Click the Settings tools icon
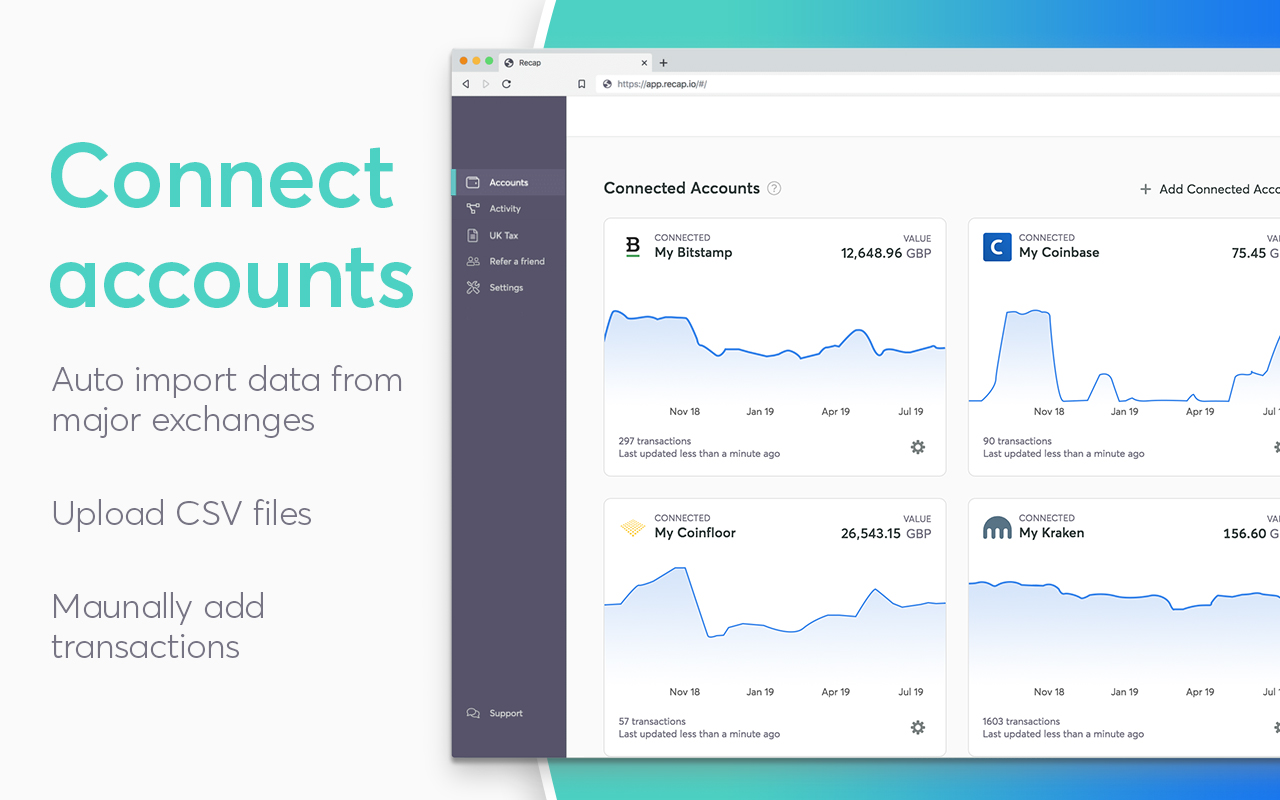 coord(473,287)
